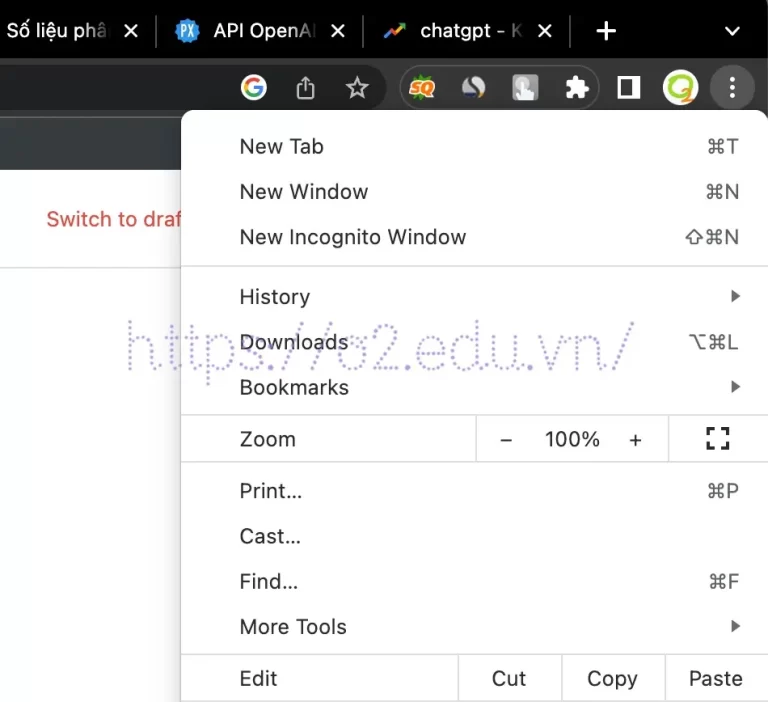Open the Similarweb extension icon
768x702 pixels.
click(x=474, y=88)
